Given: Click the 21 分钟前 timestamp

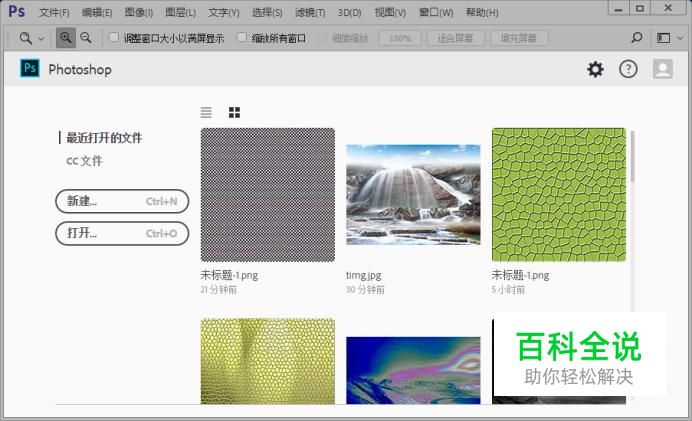Looking at the screenshot, I should (x=218, y=289).
